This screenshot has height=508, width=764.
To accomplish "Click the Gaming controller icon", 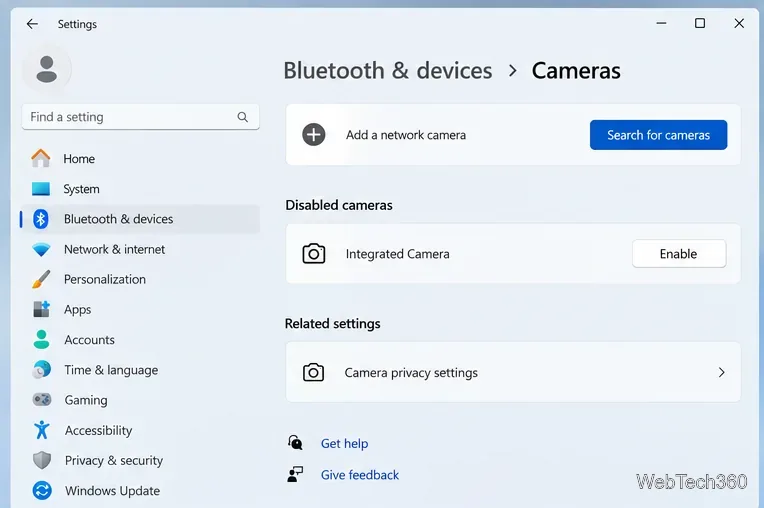I will point(42,400).
